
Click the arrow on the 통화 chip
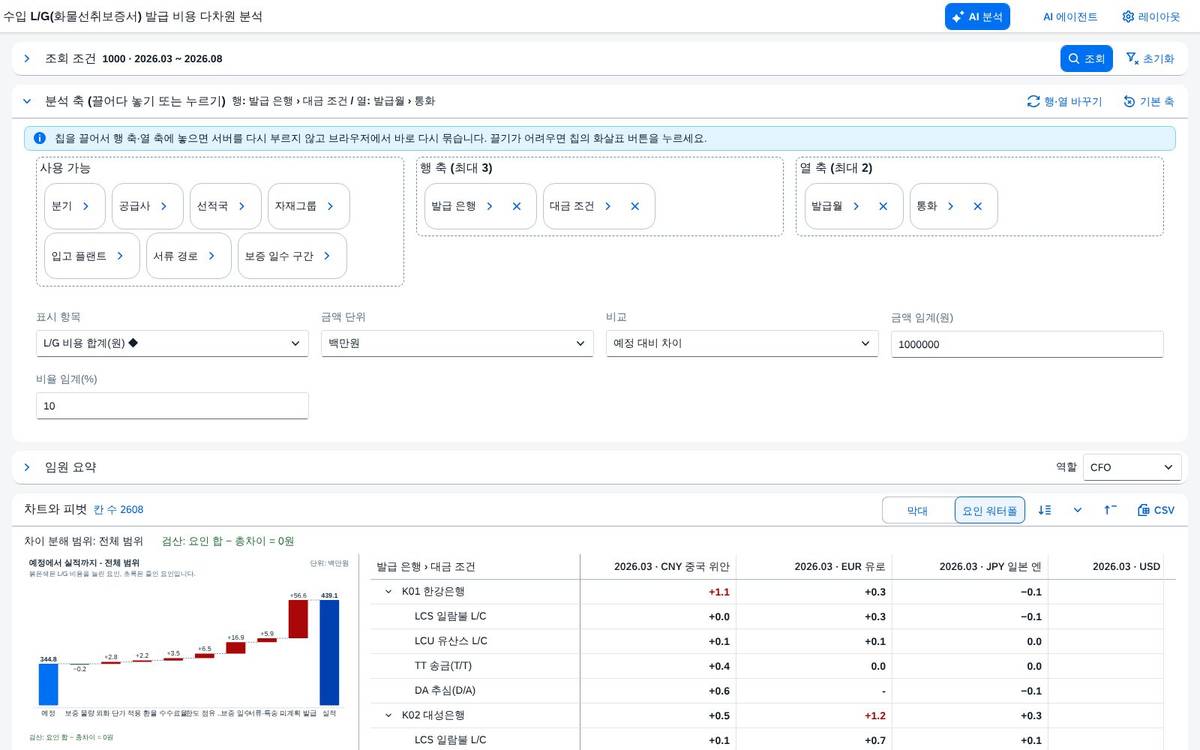(x=950, y=206)
